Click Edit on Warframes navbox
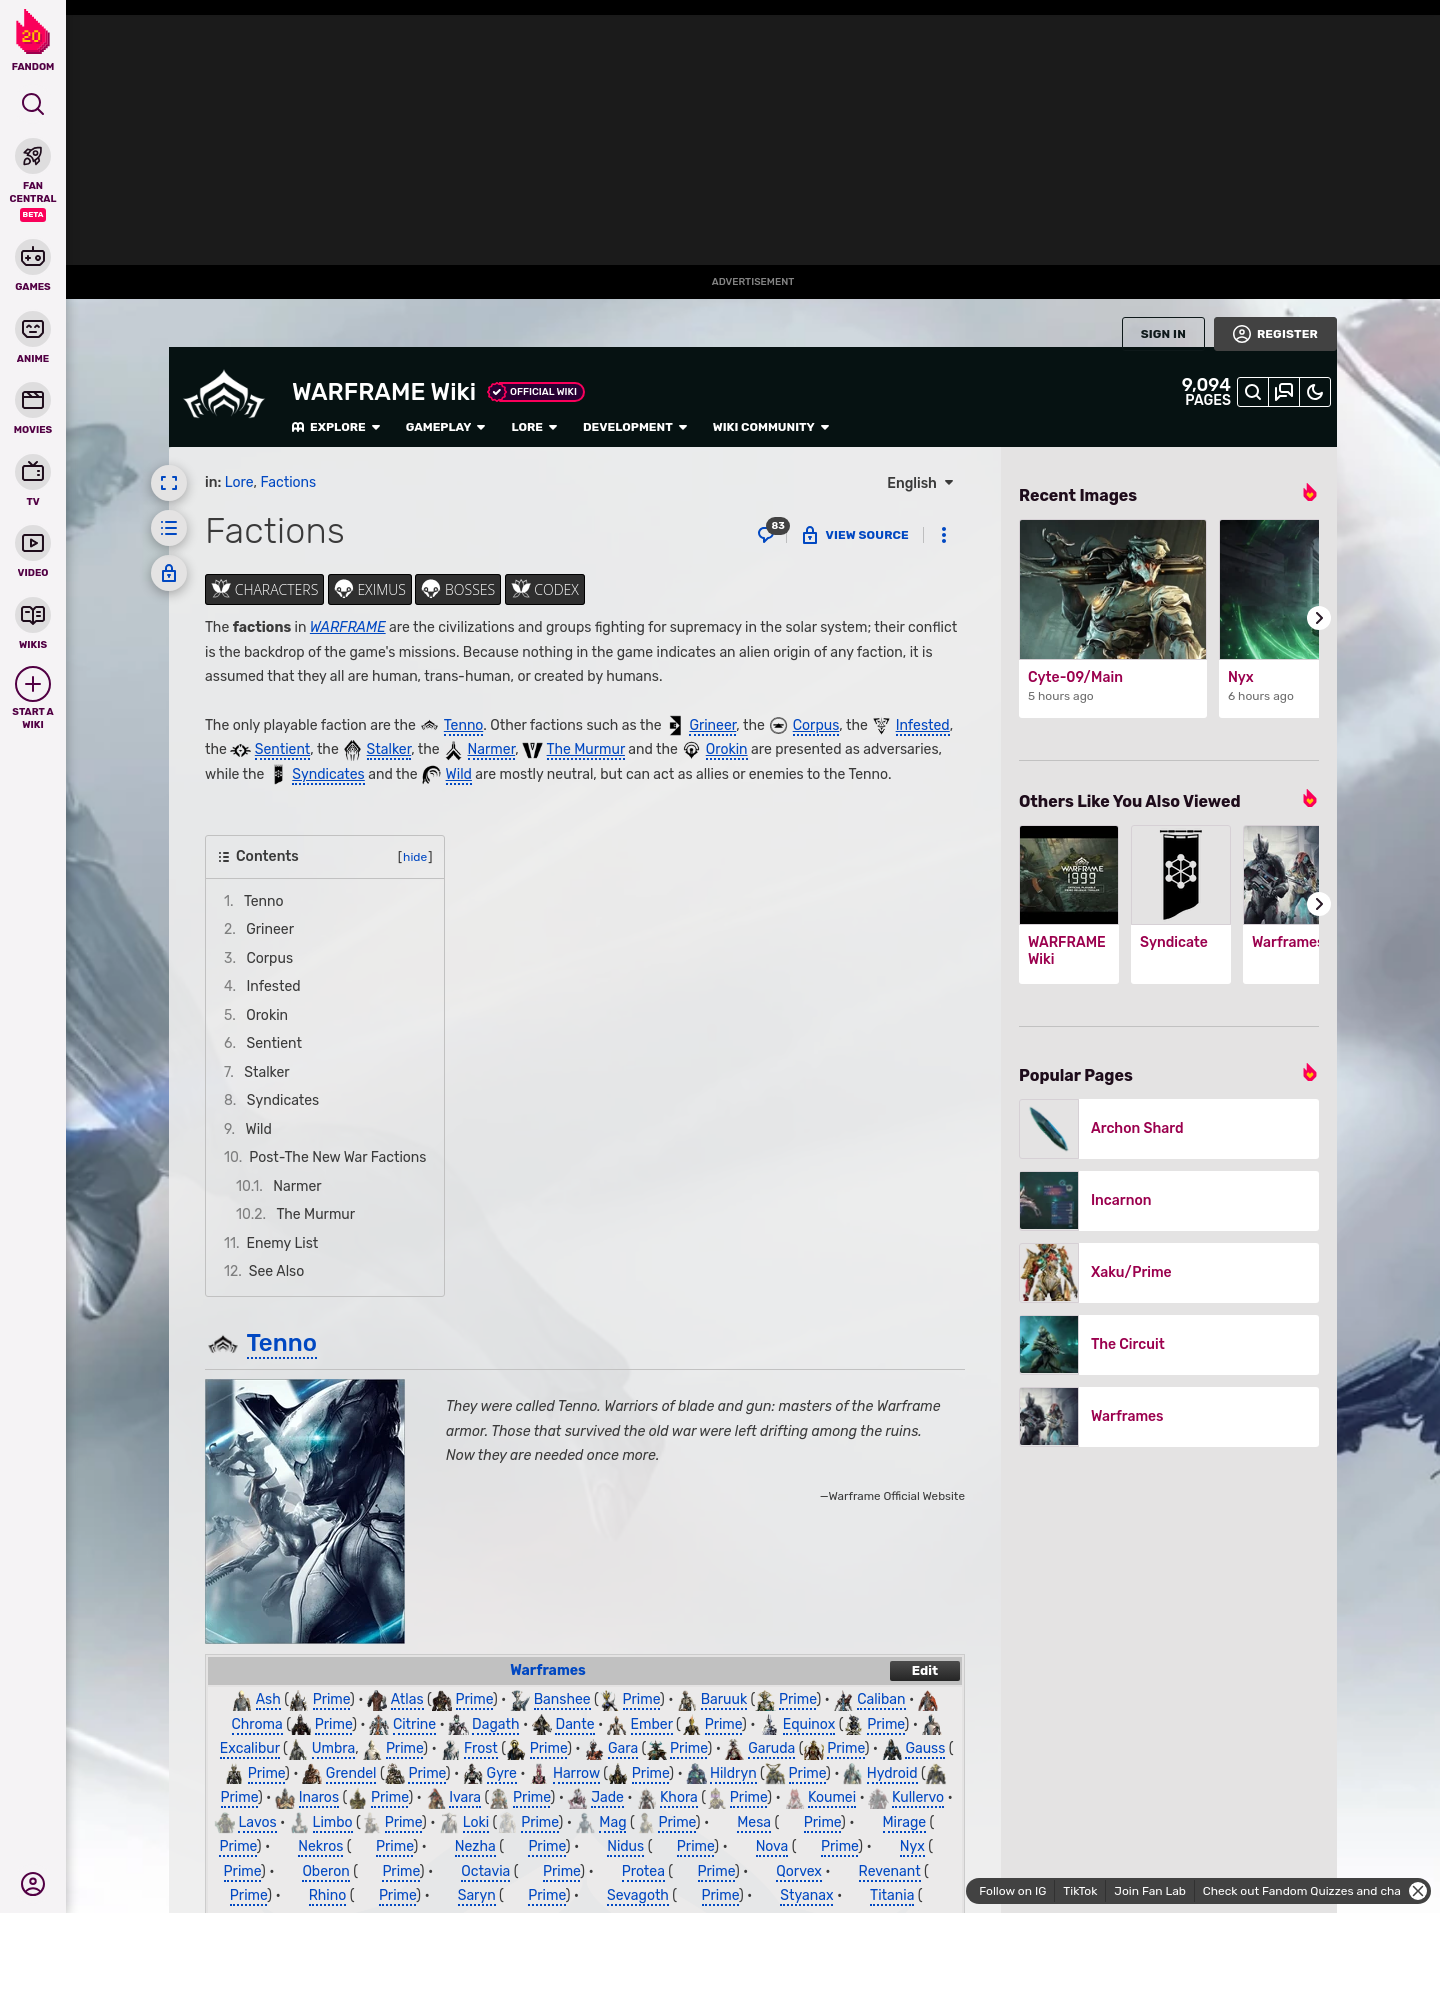Screen dimensions: 1440x2000 click(x=925, y=1671)
